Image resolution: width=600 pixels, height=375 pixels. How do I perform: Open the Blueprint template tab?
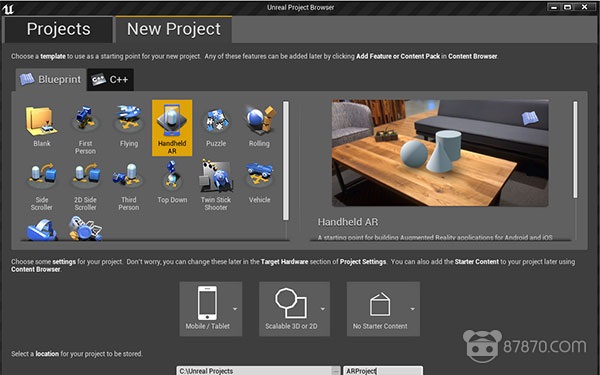(51, 80)
